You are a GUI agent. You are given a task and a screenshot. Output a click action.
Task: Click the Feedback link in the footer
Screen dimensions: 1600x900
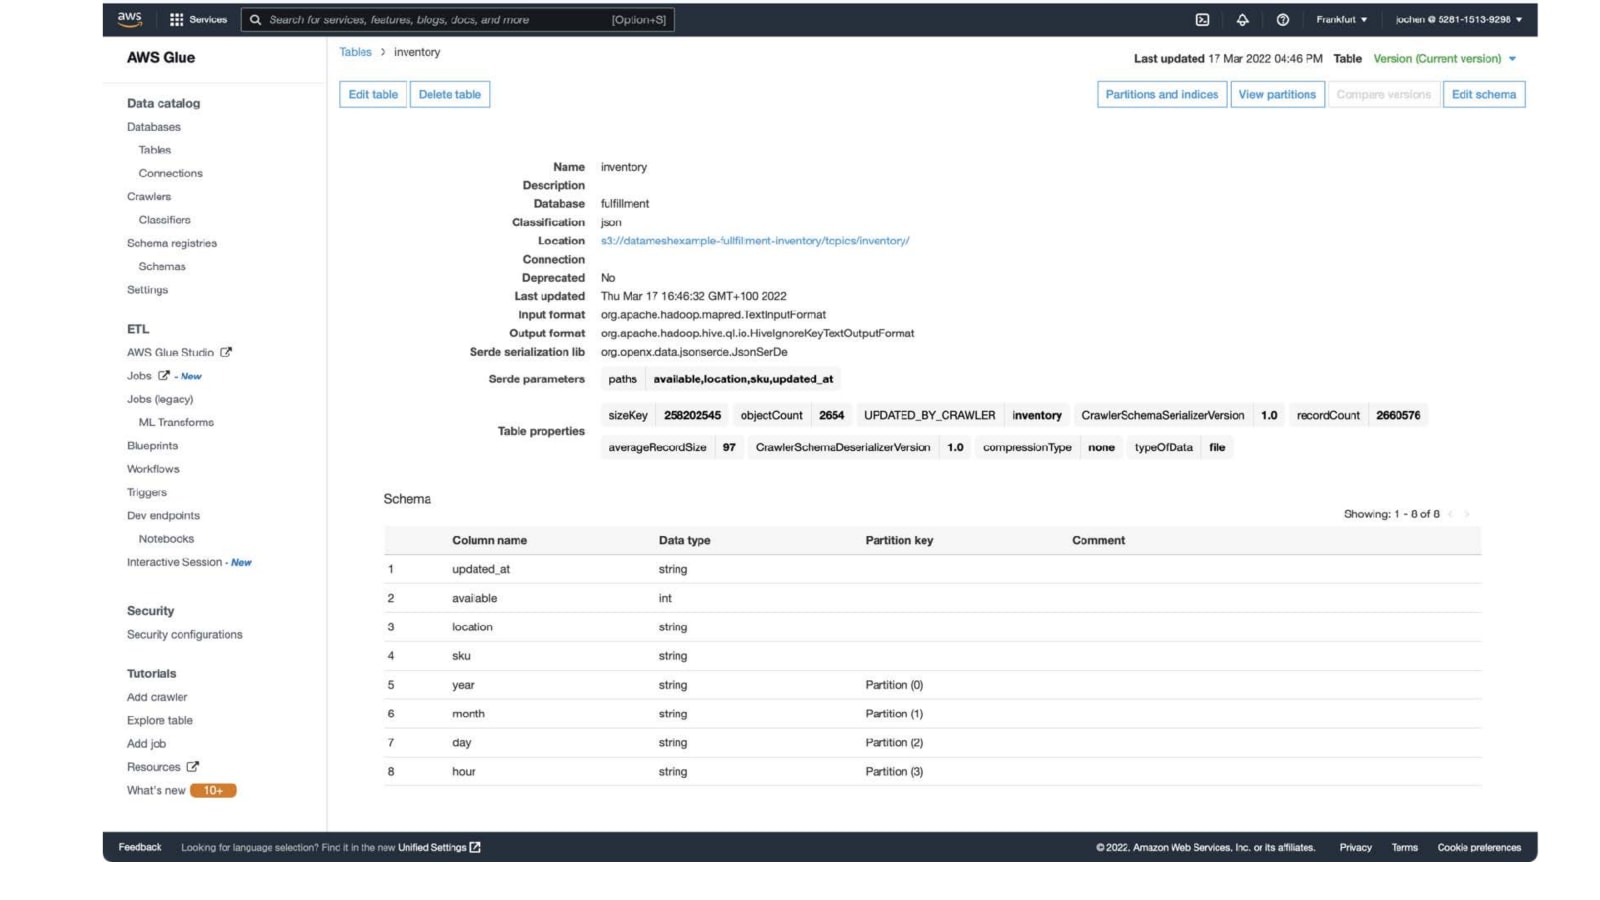coord(140,847)
